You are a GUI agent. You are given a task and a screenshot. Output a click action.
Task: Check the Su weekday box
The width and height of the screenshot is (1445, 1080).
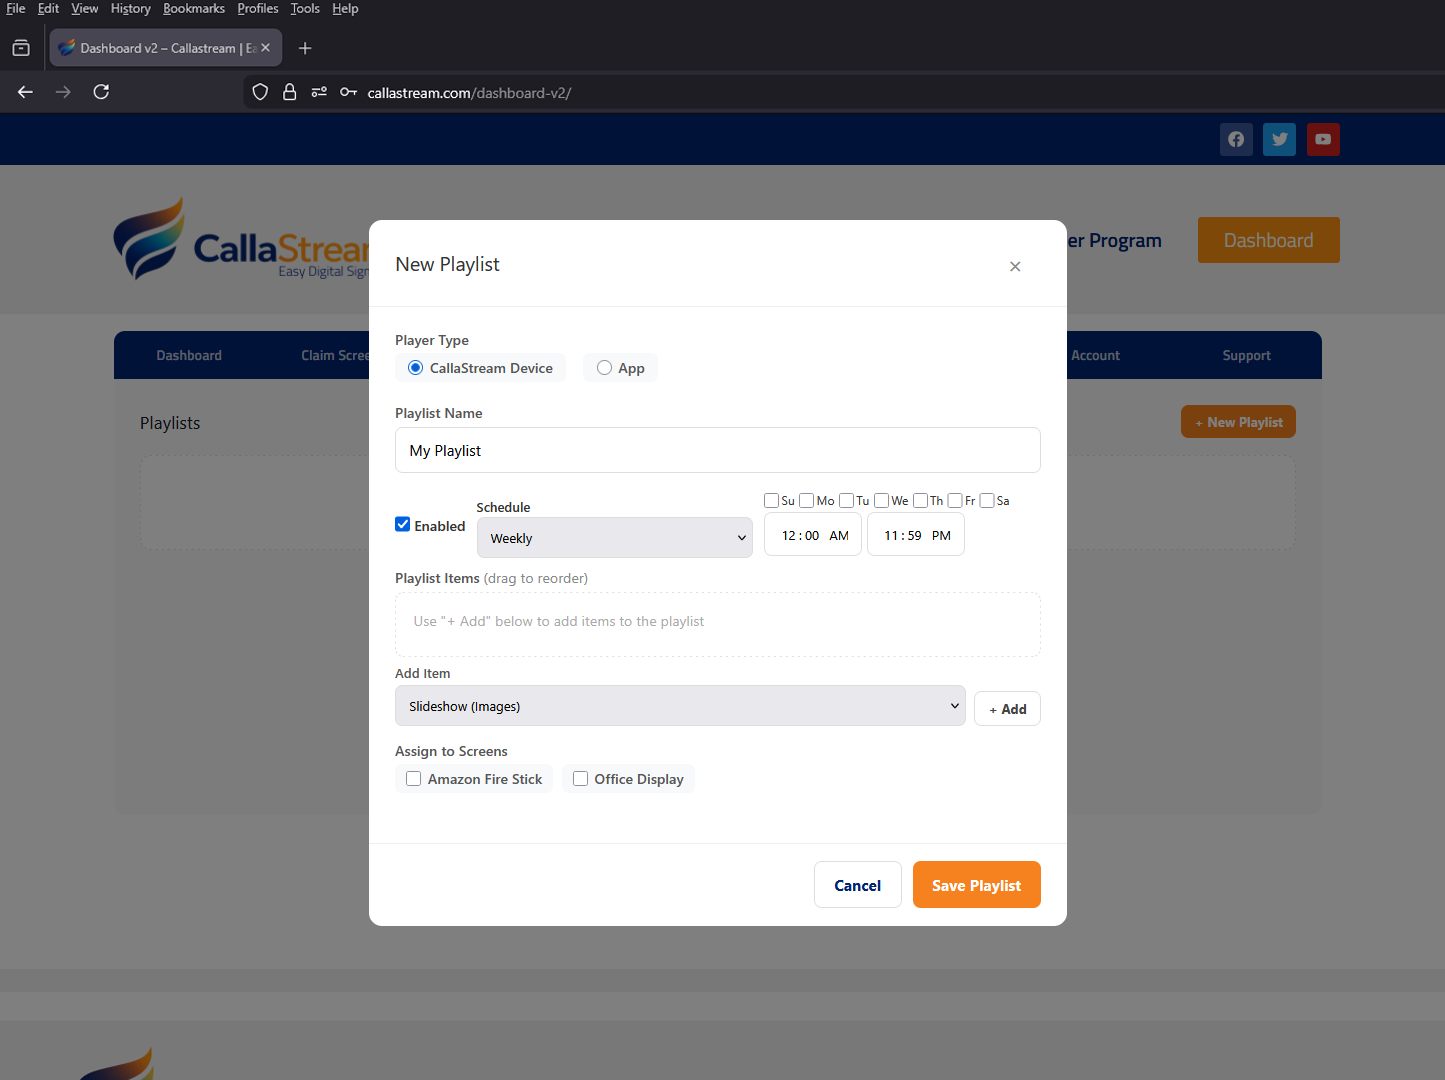pos(772,500)
